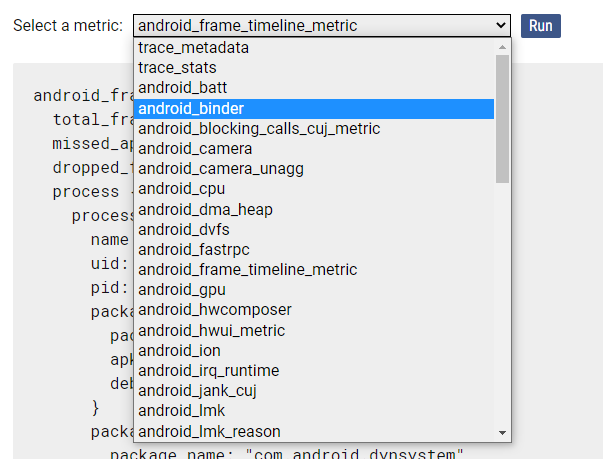This screenshot has width=603, height=459.
Task: Pick android_dvfs from dropdown list
Action: tap(183, 229)
